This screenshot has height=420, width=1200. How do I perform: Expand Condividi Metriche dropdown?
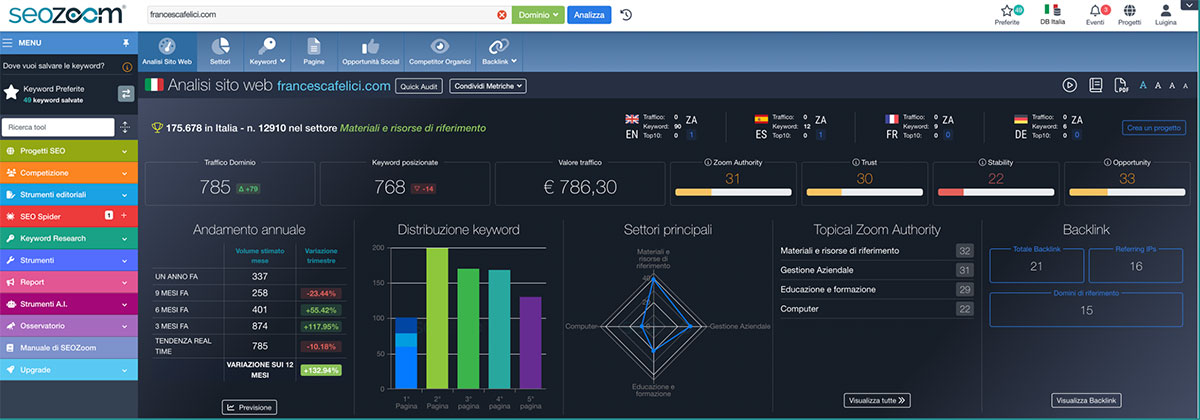[x=488, y=87]
